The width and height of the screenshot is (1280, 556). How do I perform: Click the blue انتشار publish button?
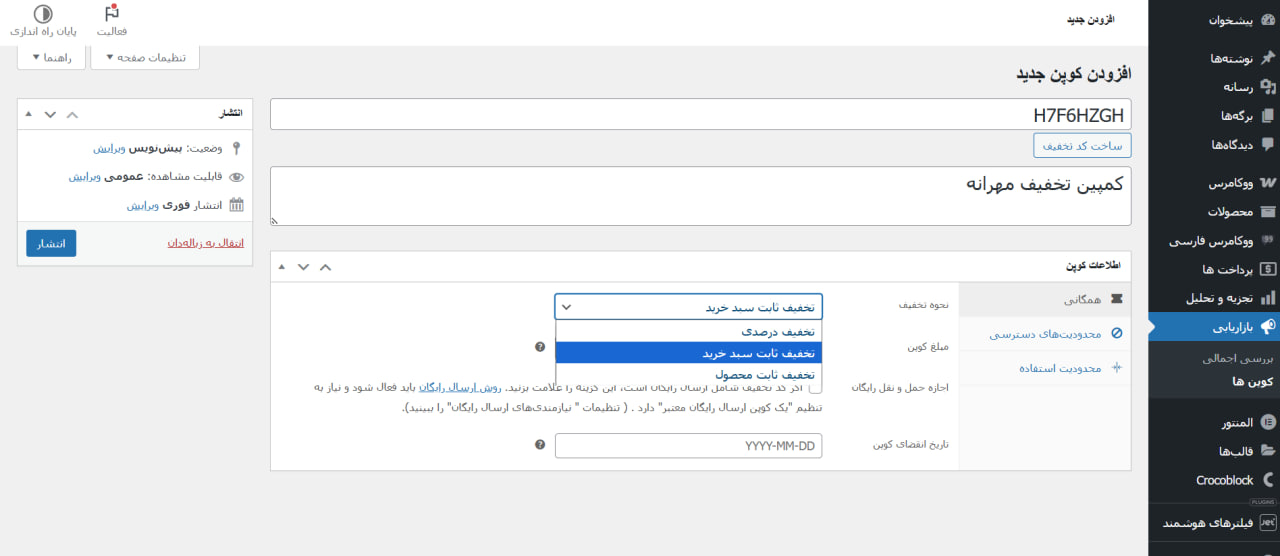(x=51, y=244)
